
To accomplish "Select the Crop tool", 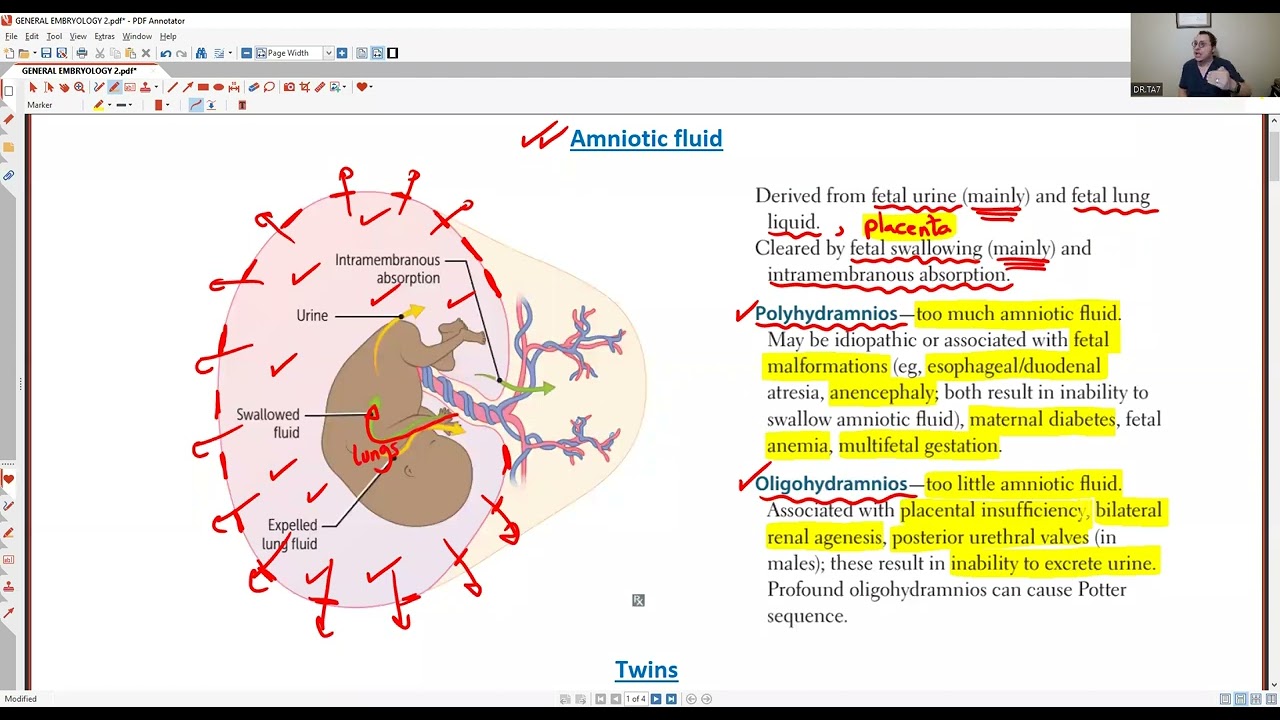I will [x=304, y=87].
